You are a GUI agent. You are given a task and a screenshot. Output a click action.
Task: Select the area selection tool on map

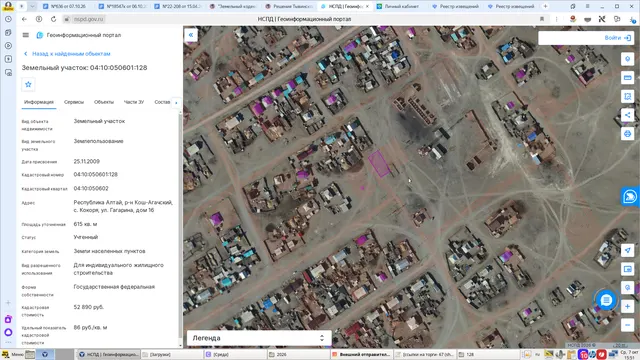627,96
